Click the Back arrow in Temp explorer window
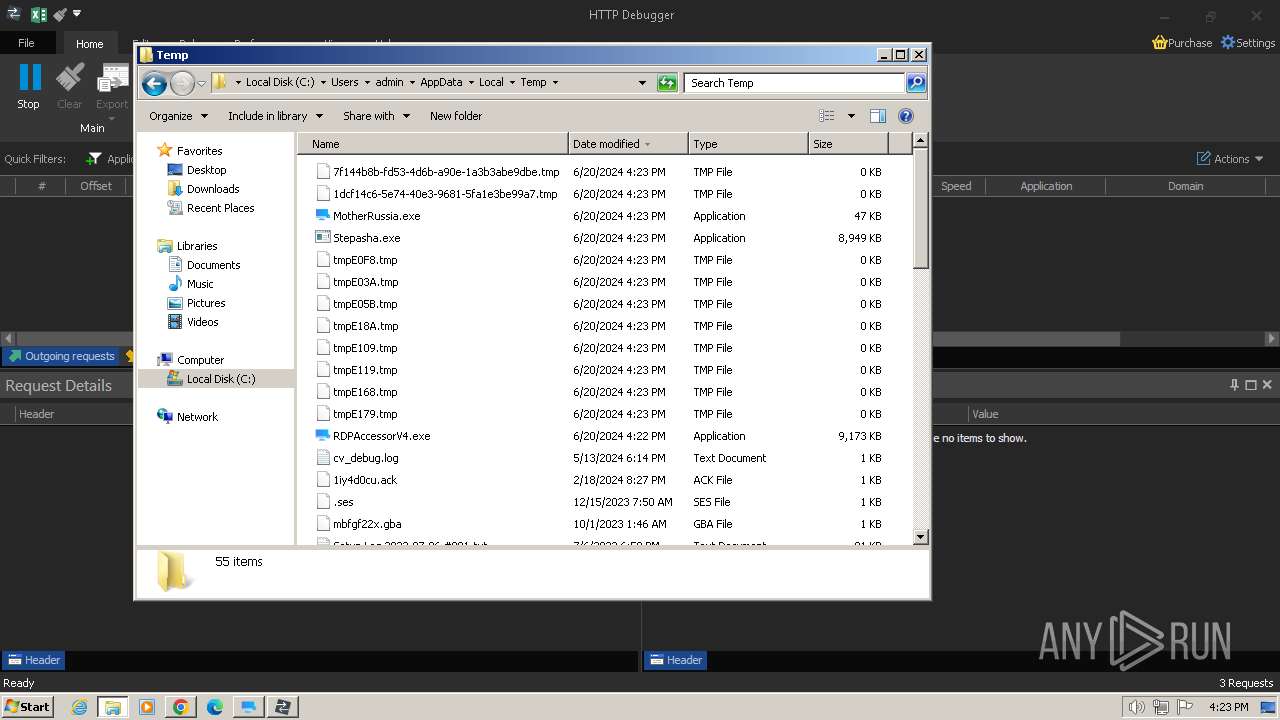 [x=154, y=83]
